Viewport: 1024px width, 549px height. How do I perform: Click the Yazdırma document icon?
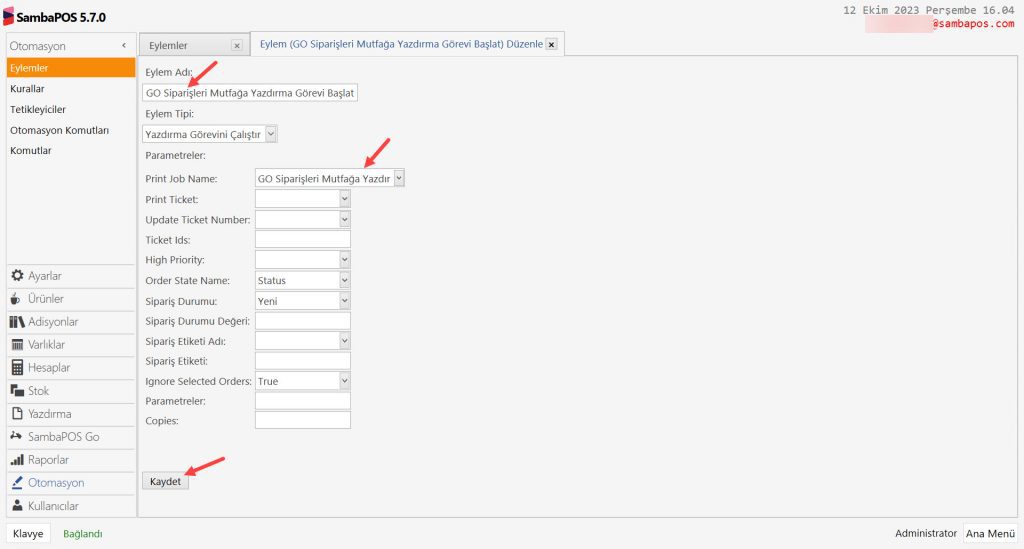click(18, 413)
